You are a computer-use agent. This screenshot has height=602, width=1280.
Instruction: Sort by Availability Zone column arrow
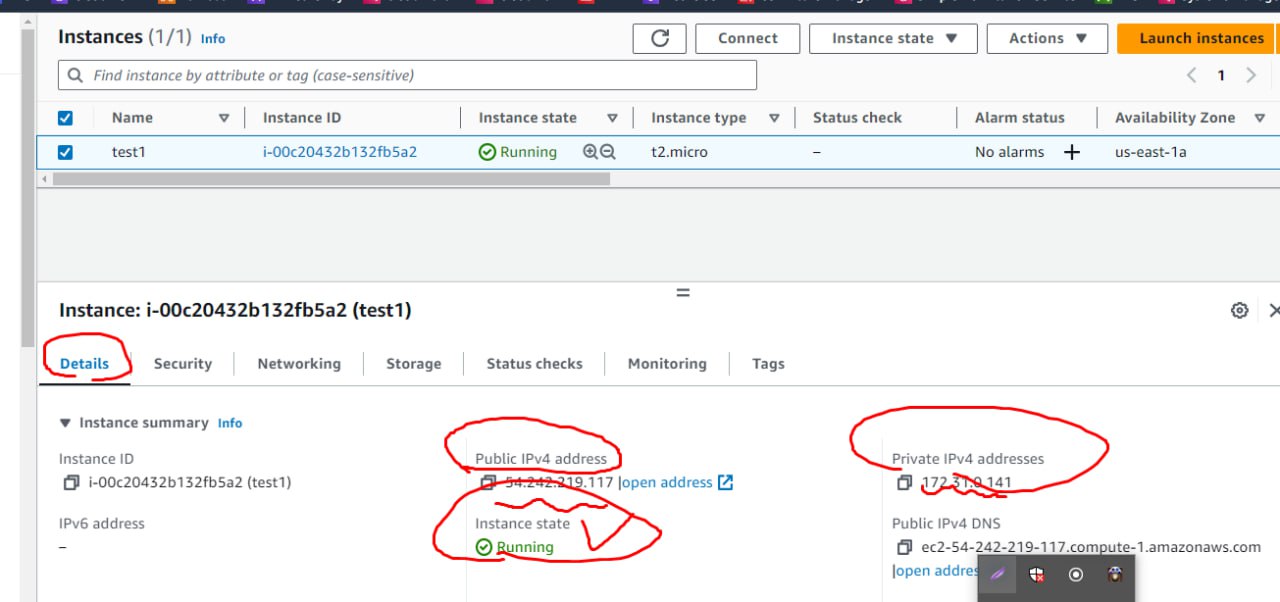pyautogui.click(x=1258, y=118)
